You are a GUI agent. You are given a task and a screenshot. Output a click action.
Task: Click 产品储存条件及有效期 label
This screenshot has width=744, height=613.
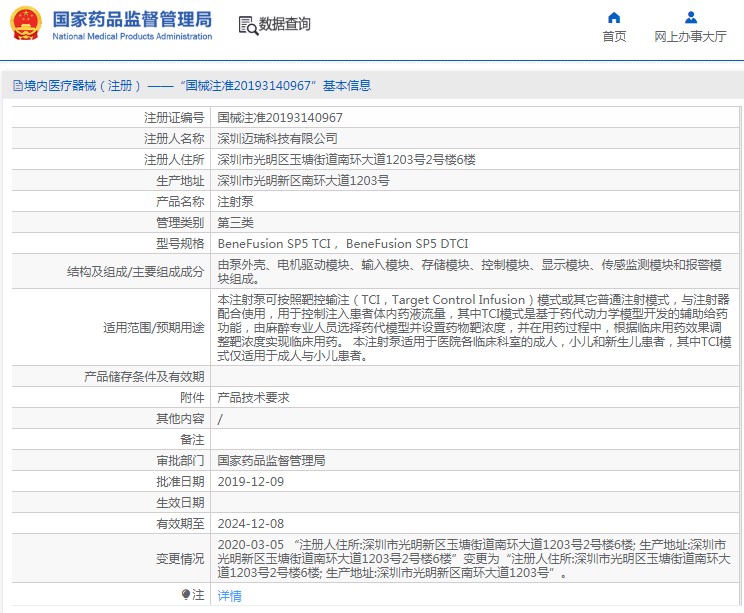click(x=144, y=376)
